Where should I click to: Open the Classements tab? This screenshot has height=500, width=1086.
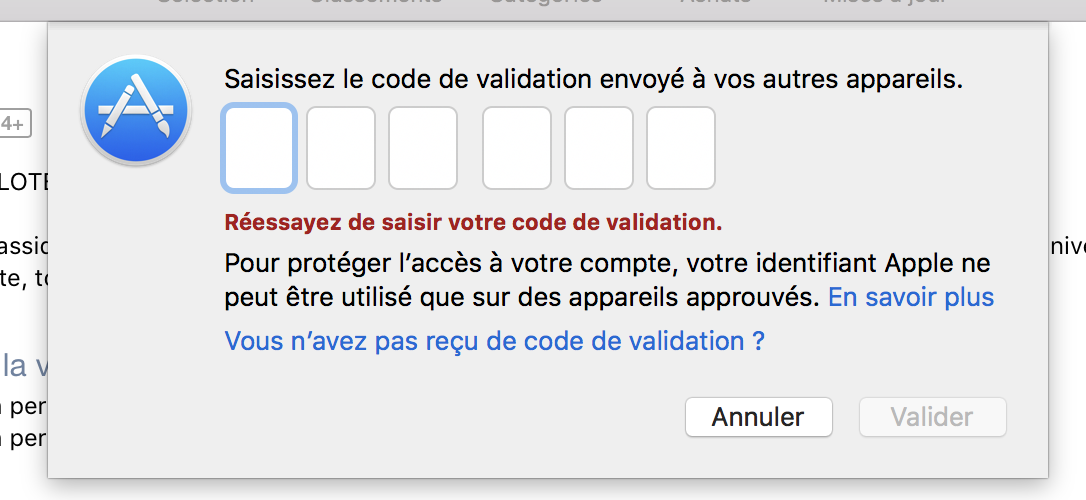tap(375, 4)
